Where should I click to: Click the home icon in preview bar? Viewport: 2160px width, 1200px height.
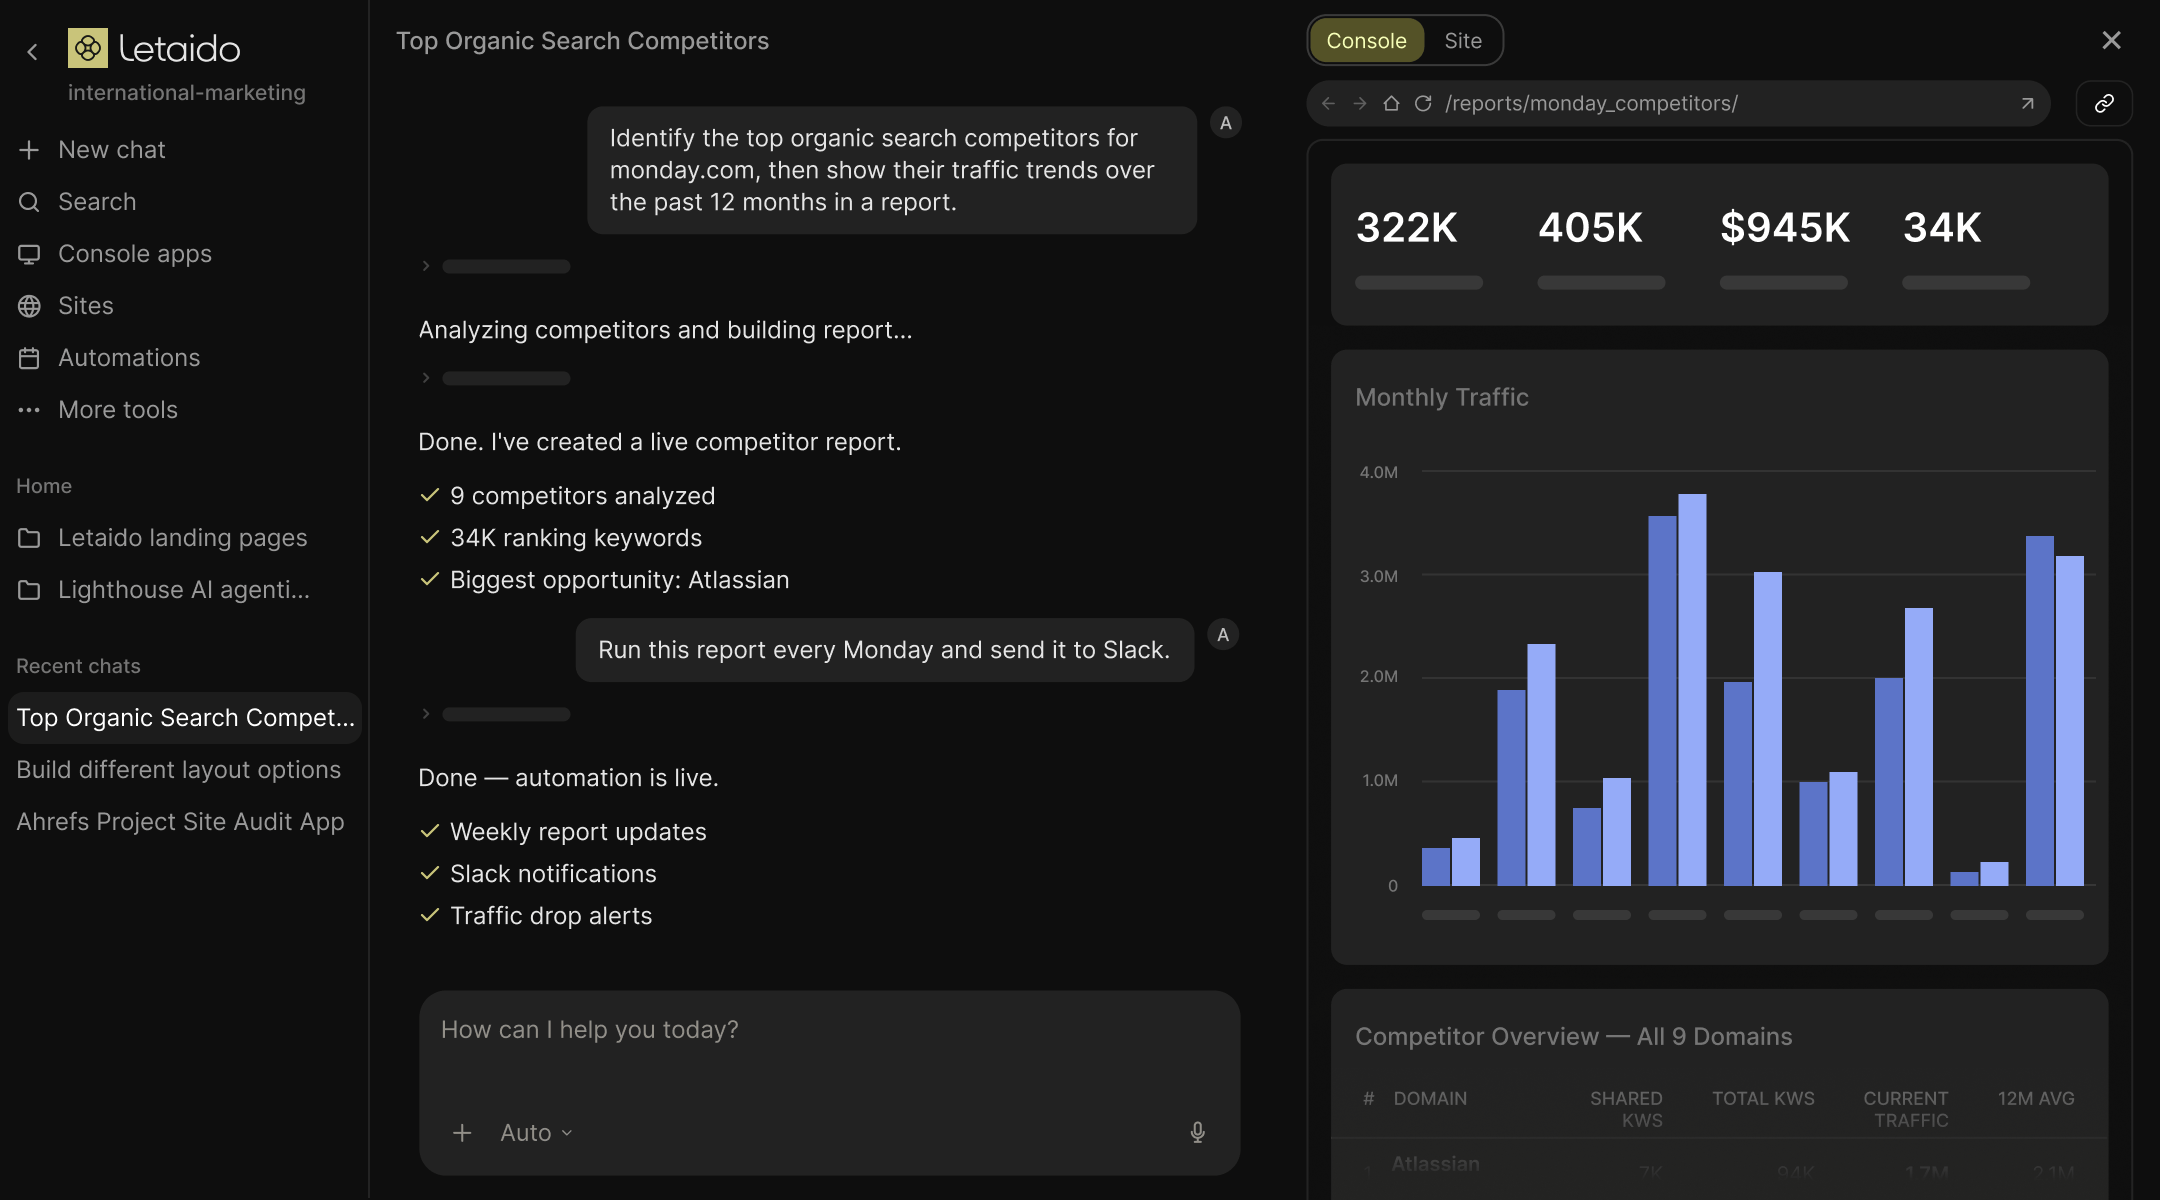pyautogui.click(x=1391, y=103)
